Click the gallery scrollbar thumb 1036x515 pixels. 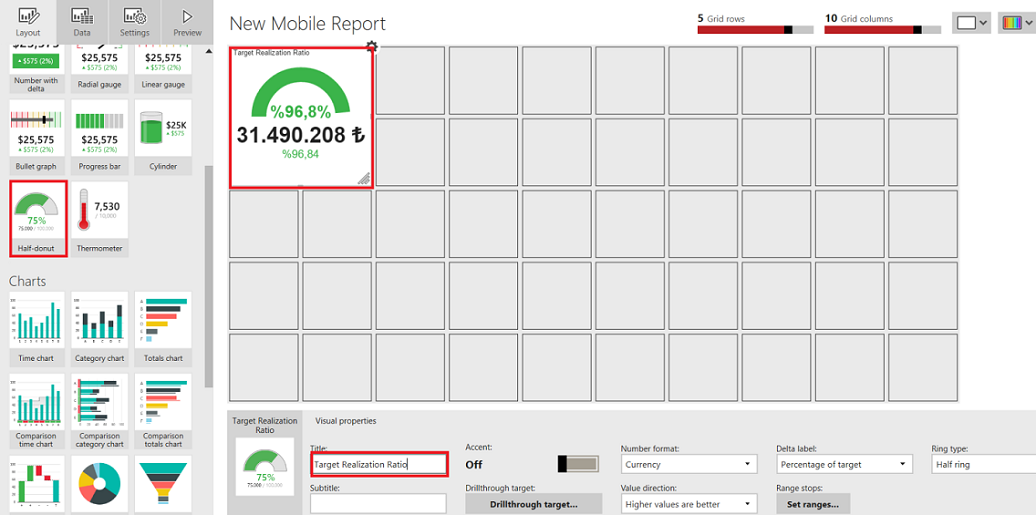pos(209,274)
